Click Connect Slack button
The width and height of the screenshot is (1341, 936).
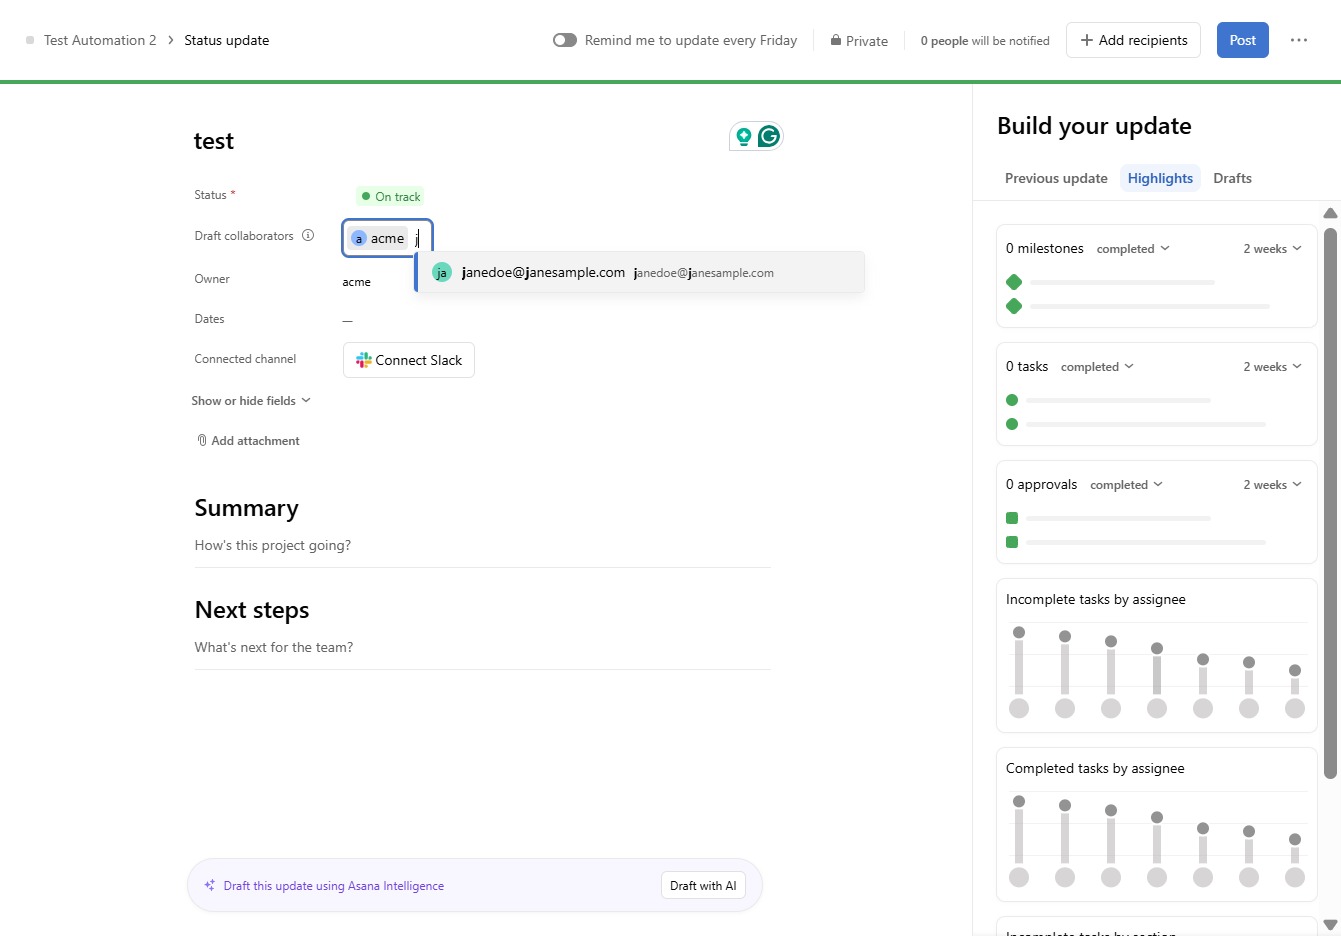409,360
